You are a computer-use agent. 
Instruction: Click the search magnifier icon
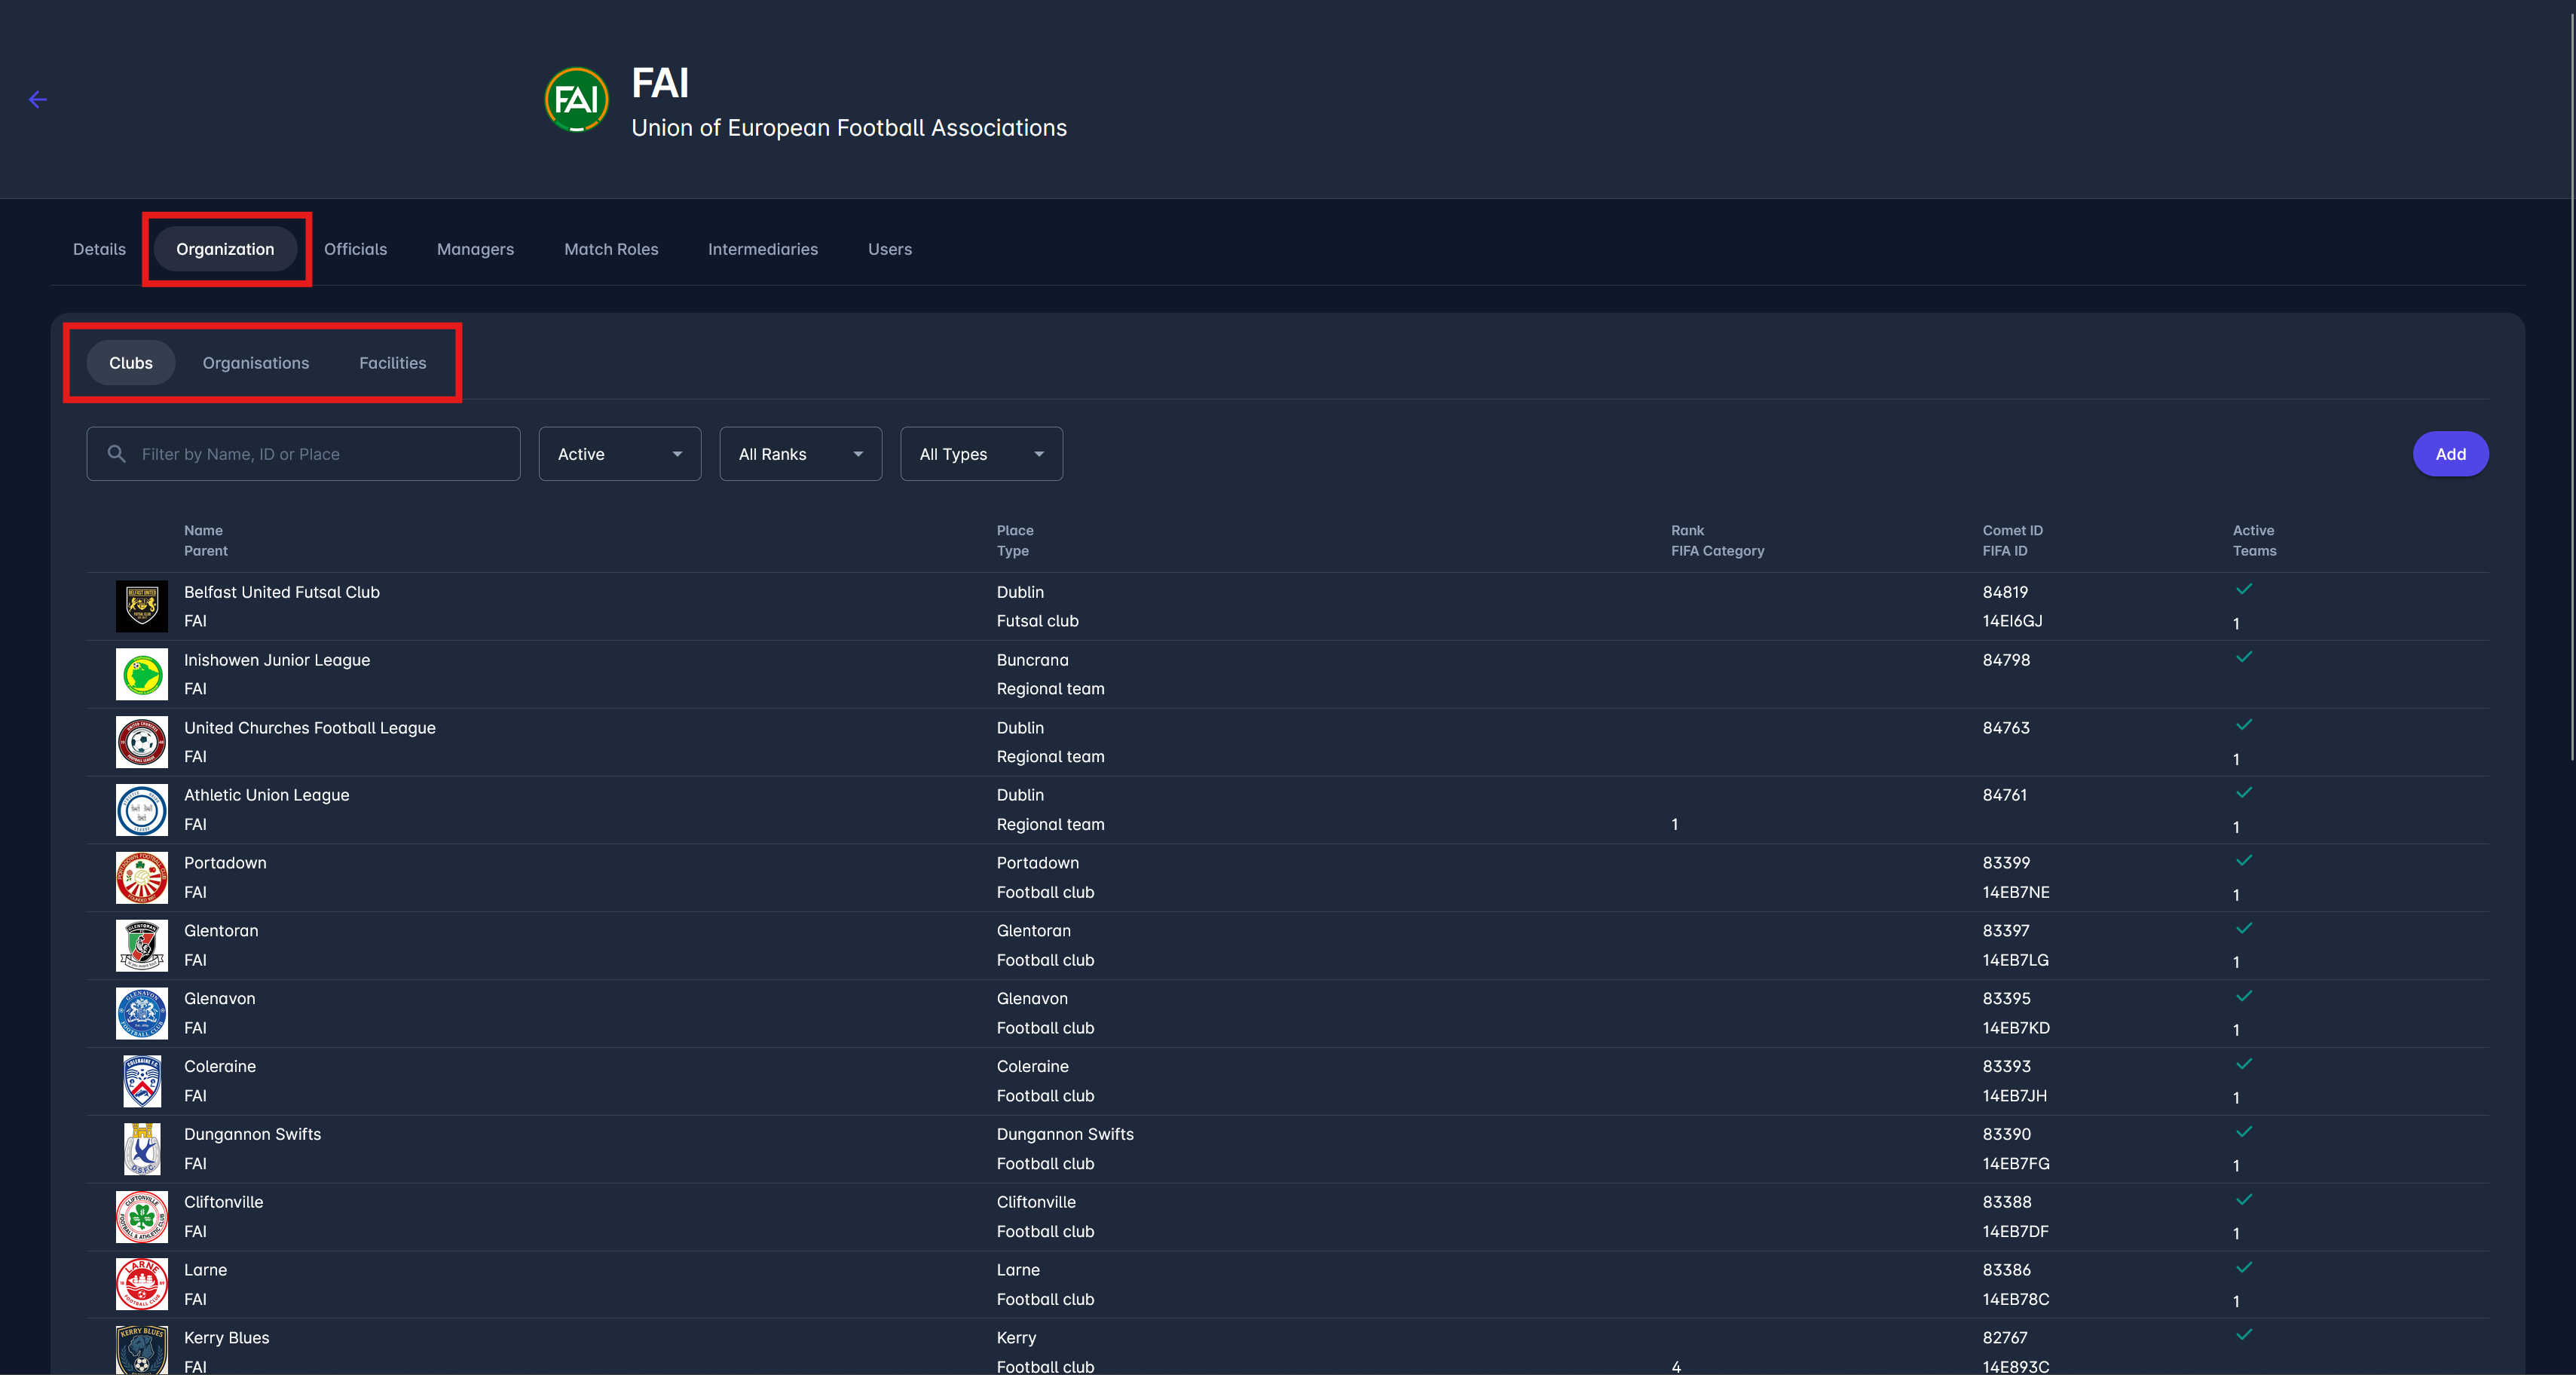point(117,454)
